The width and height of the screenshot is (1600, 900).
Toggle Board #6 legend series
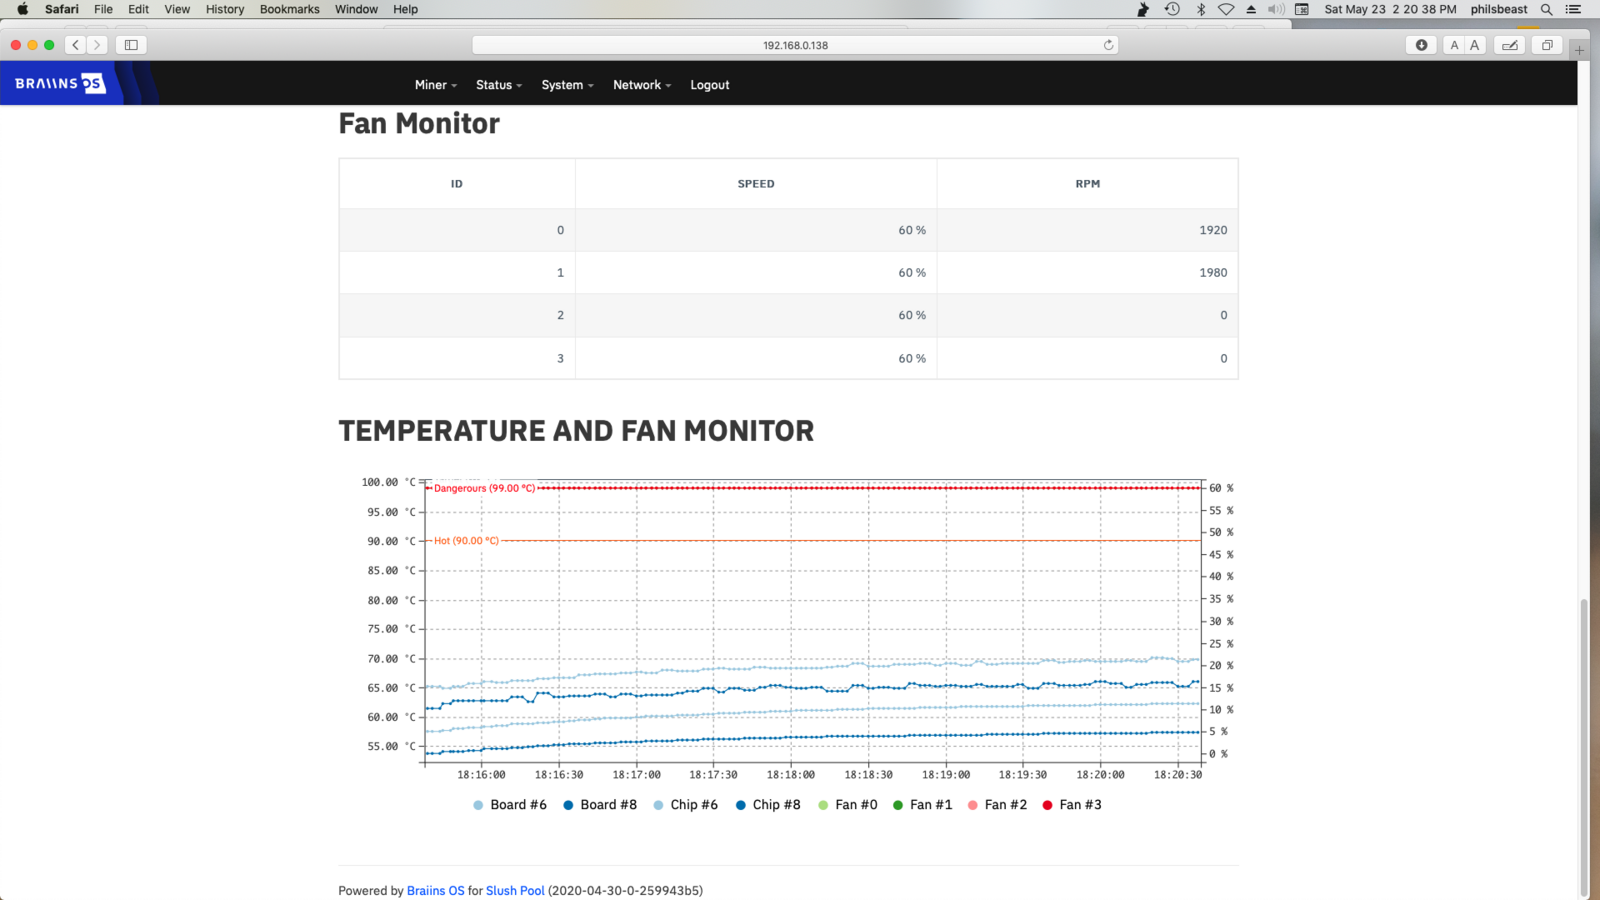[510, 805]
